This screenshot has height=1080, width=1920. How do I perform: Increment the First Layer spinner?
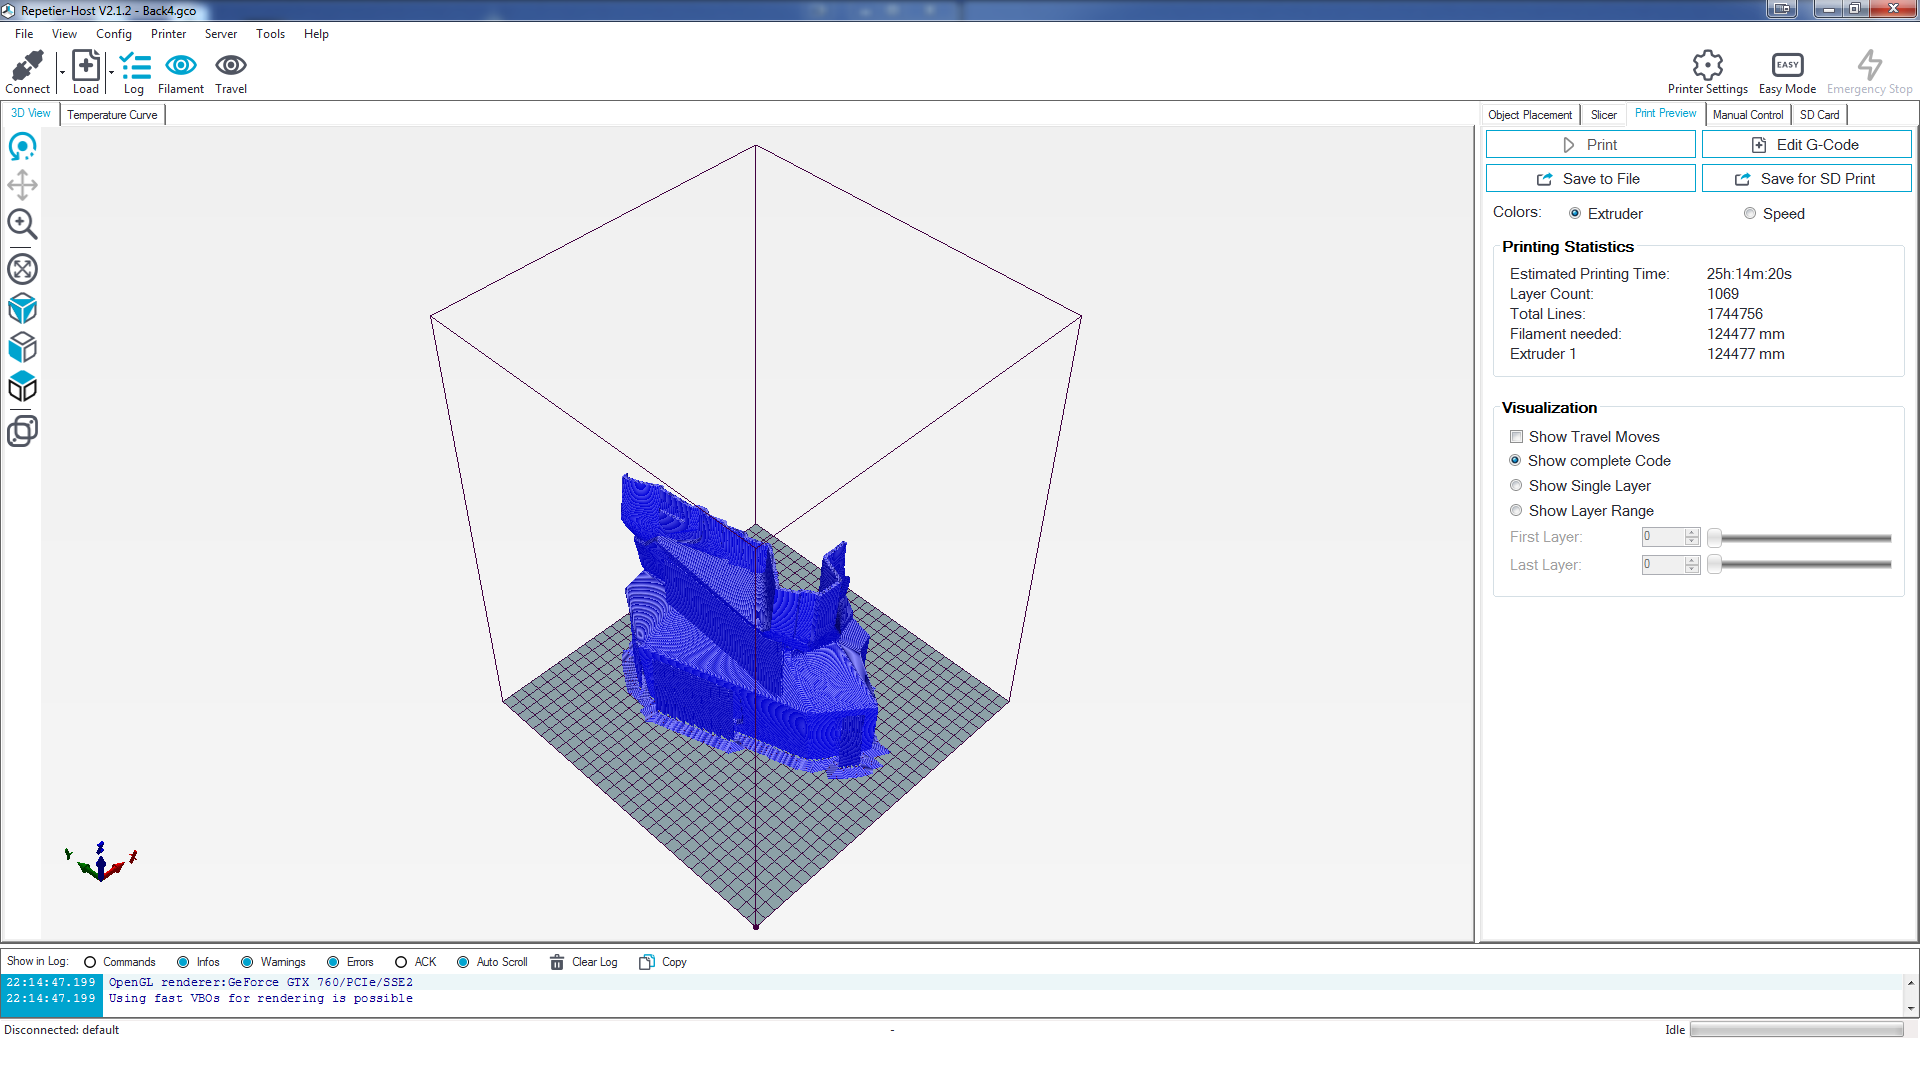pyautogui.click(x=1692, y=533)
